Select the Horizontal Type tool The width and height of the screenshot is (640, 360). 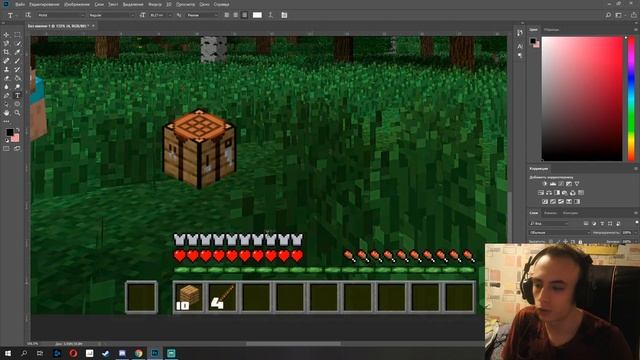pos(17,96)
